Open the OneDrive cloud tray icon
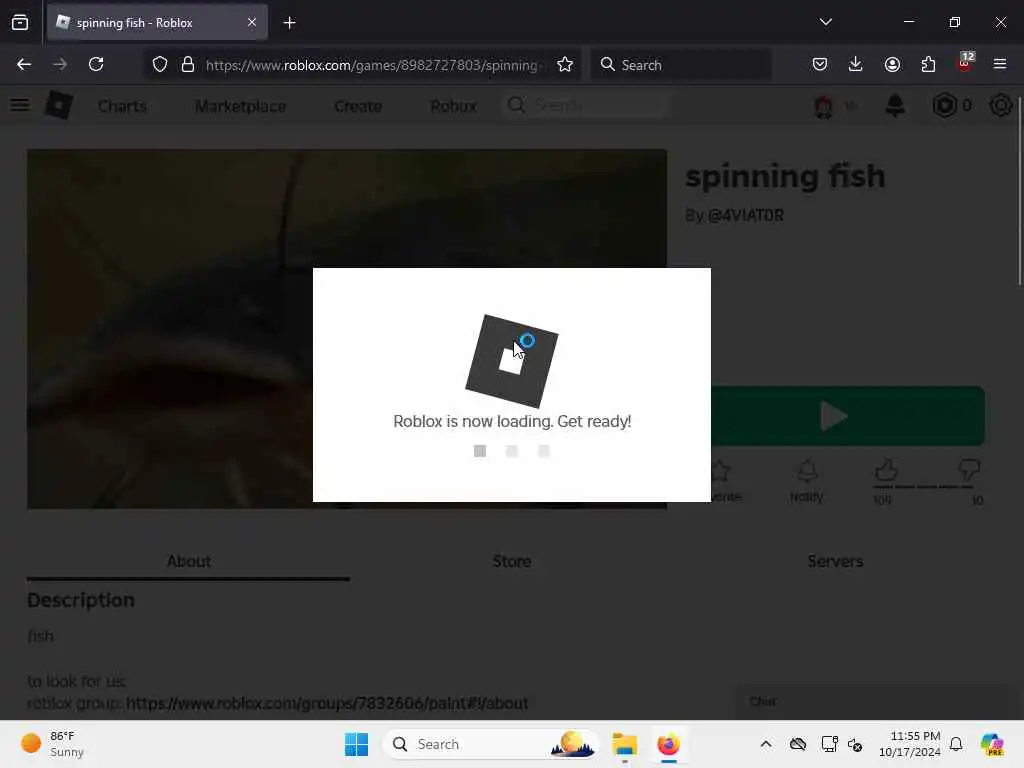 coord(797,744)
